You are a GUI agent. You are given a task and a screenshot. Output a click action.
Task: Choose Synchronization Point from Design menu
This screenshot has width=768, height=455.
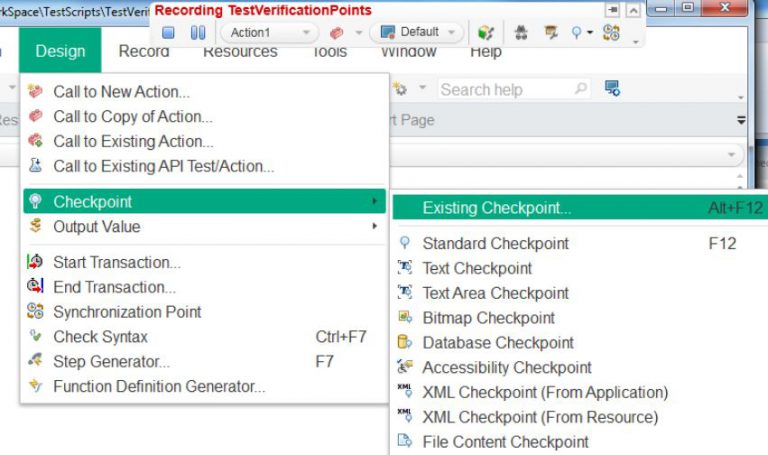(203, 312)
